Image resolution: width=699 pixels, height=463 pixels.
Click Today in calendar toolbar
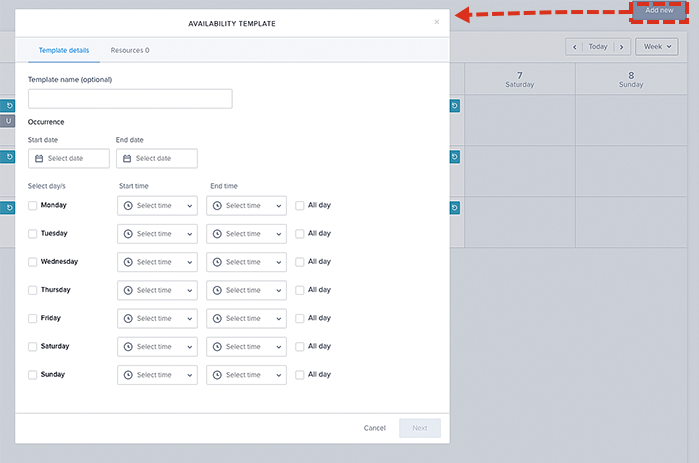[598, 47]
